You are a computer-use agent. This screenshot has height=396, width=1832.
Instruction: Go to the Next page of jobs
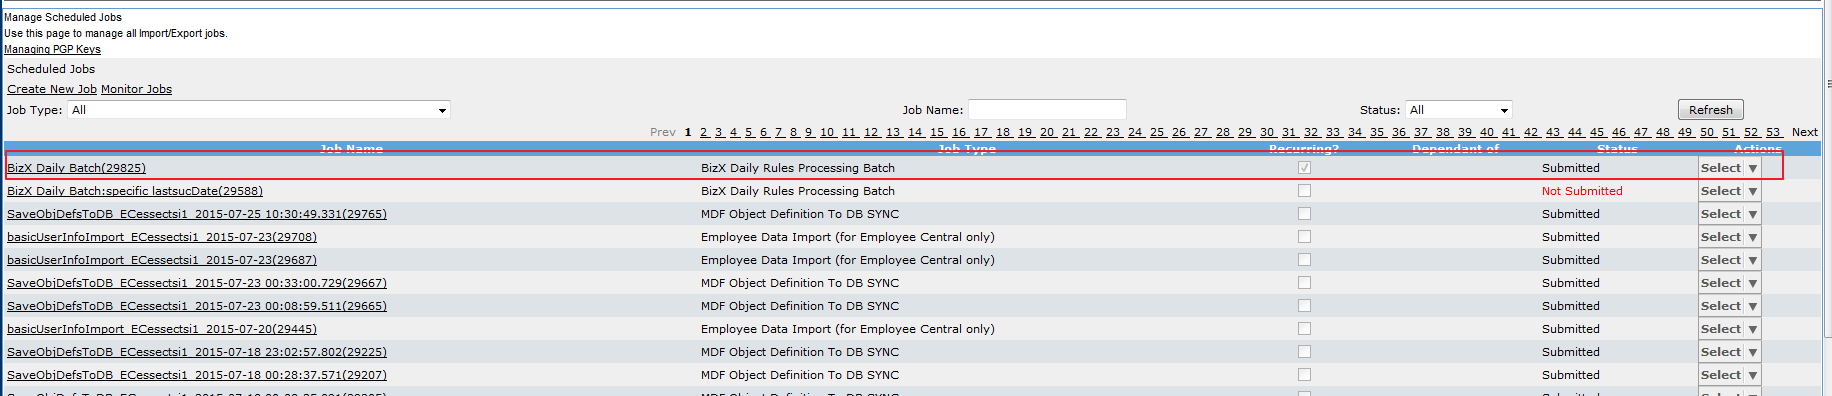1804,132
